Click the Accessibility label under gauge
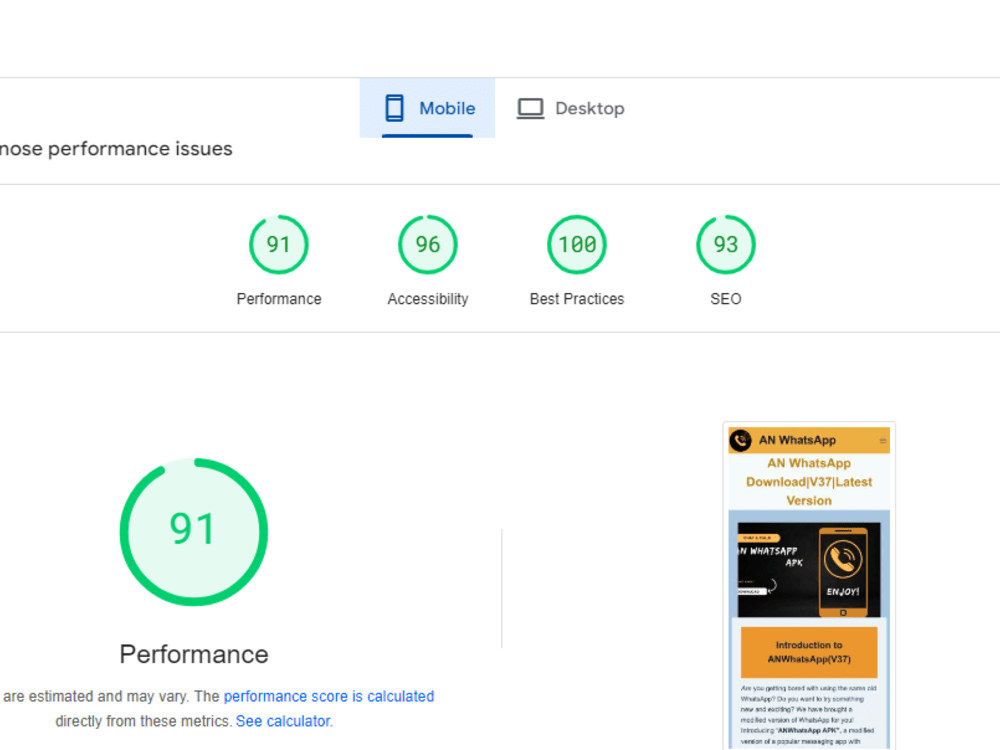This screenshot has height=750, width=1000. tap(428, 298)
